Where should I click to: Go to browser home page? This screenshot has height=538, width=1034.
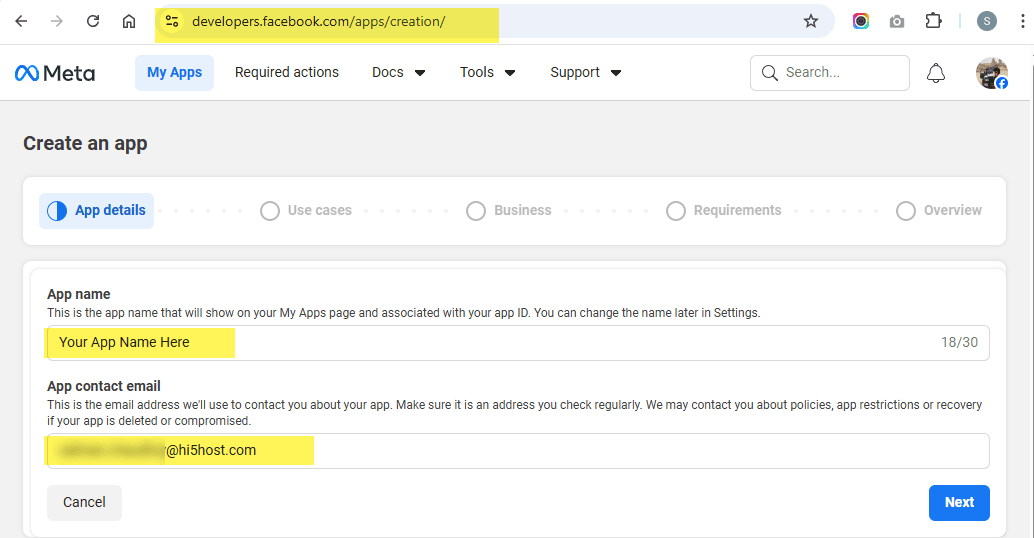click(x=129, y=21)
